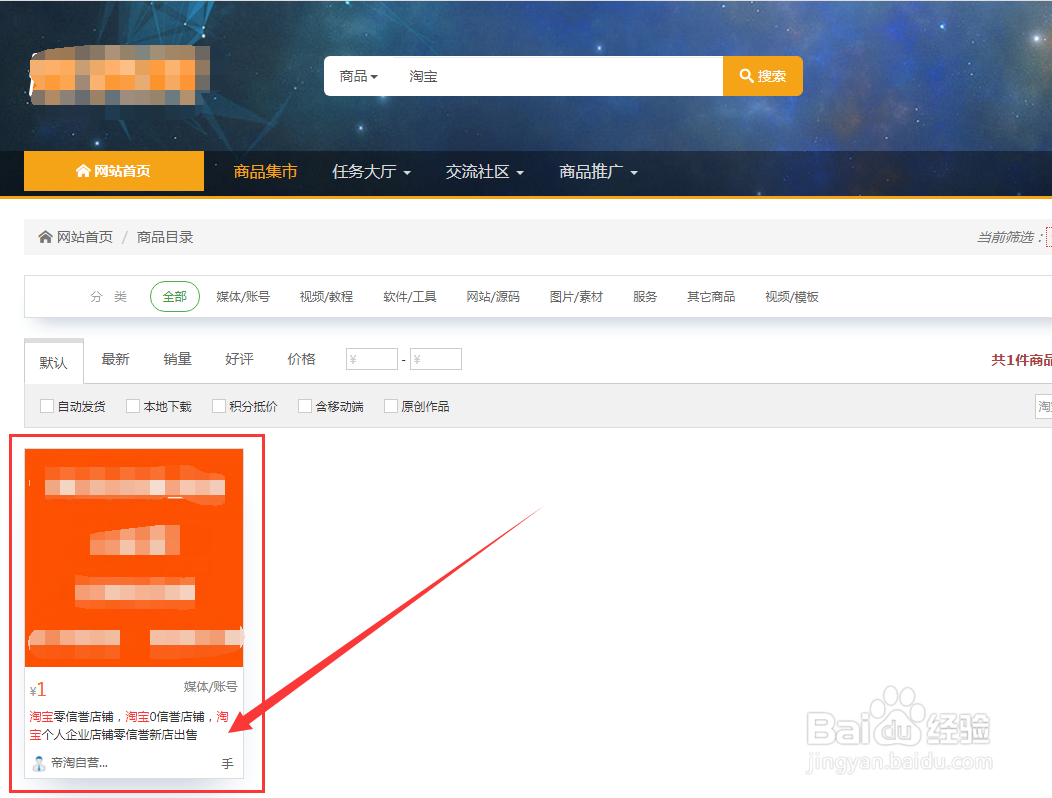Click 商品目录 breadcrumb link
The height and width of the screenshot is (798, 1052).
click(x=165, y=237)
